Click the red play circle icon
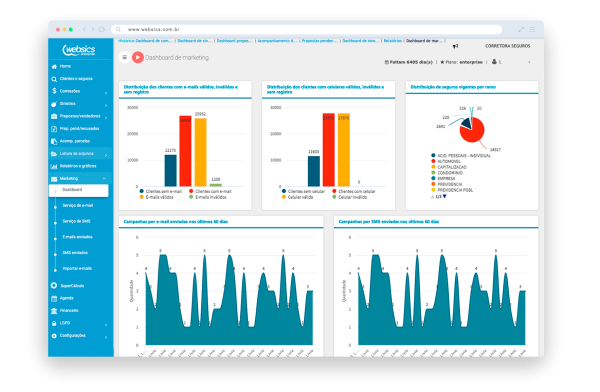The image size is (600, 392). [138, 57]
